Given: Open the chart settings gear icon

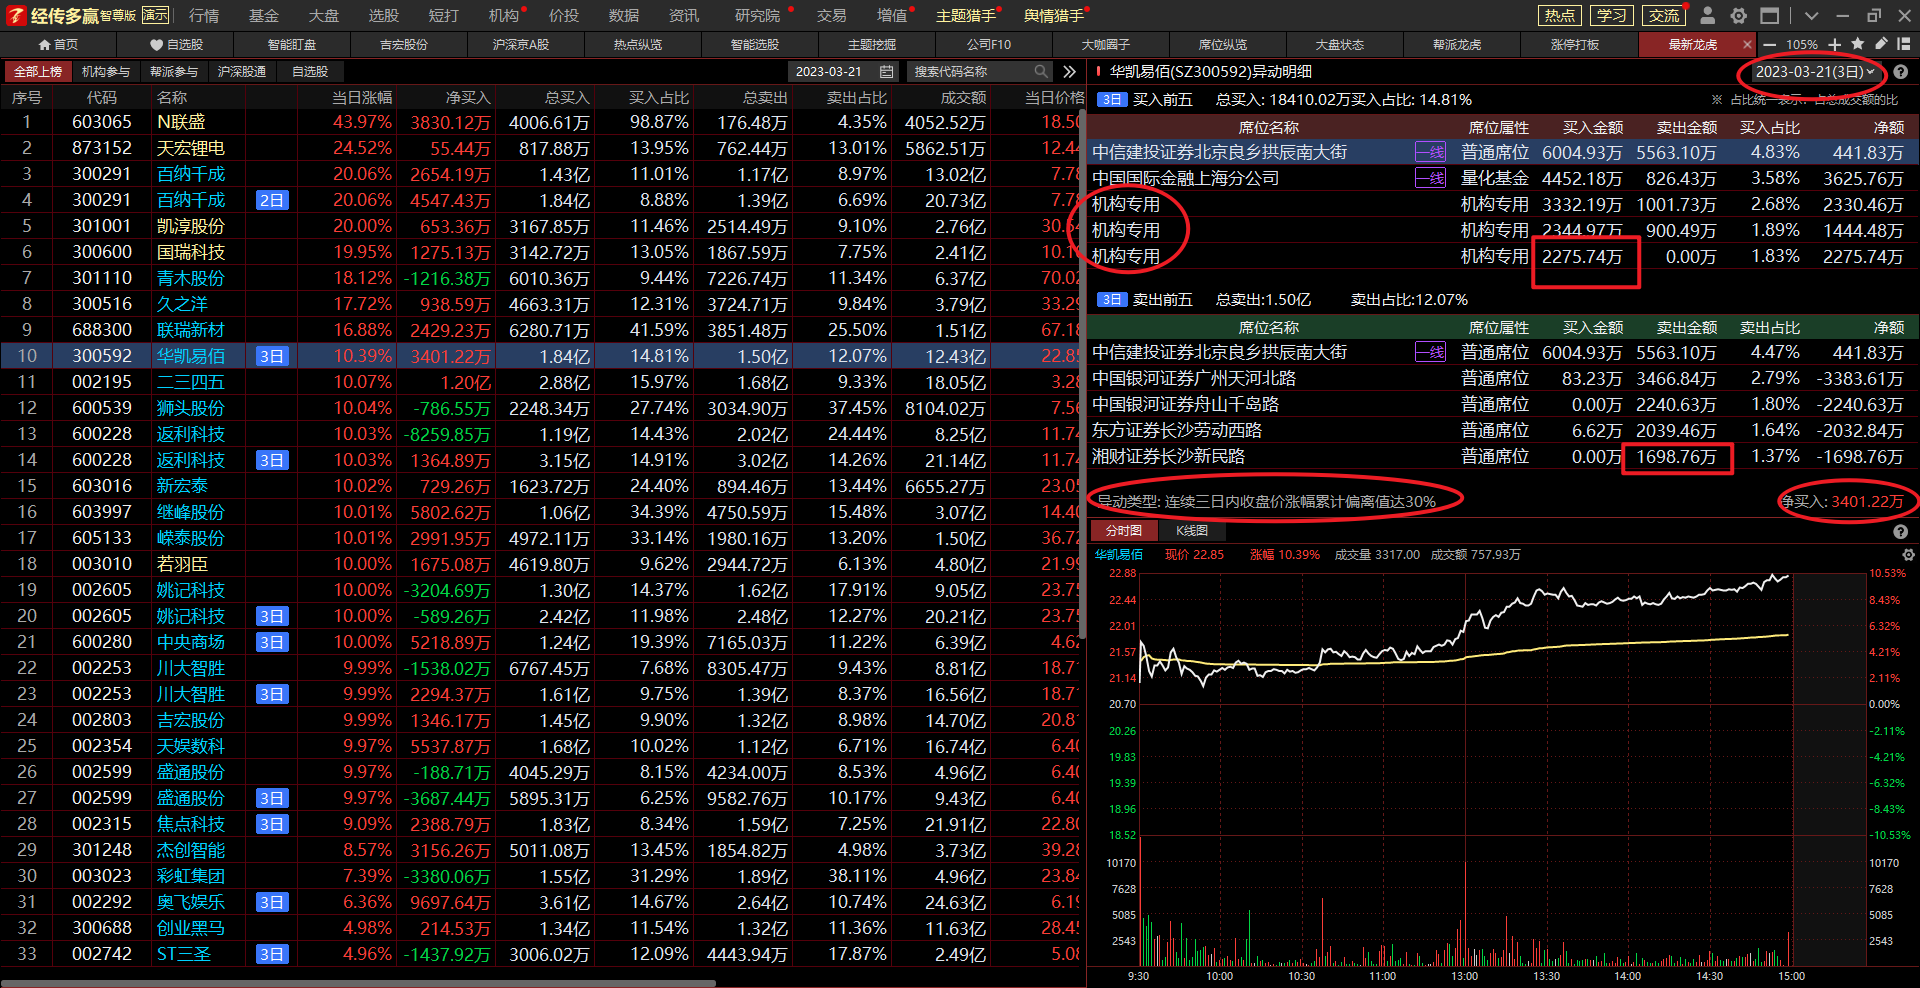Looking at the screenshot, I should (1908, 554).
